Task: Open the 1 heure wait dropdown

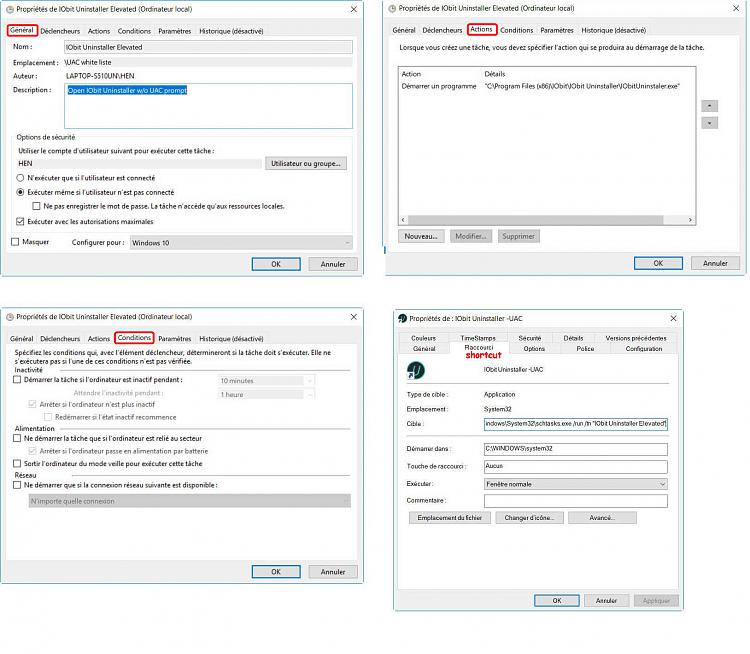Action: (x=266, y=395)
